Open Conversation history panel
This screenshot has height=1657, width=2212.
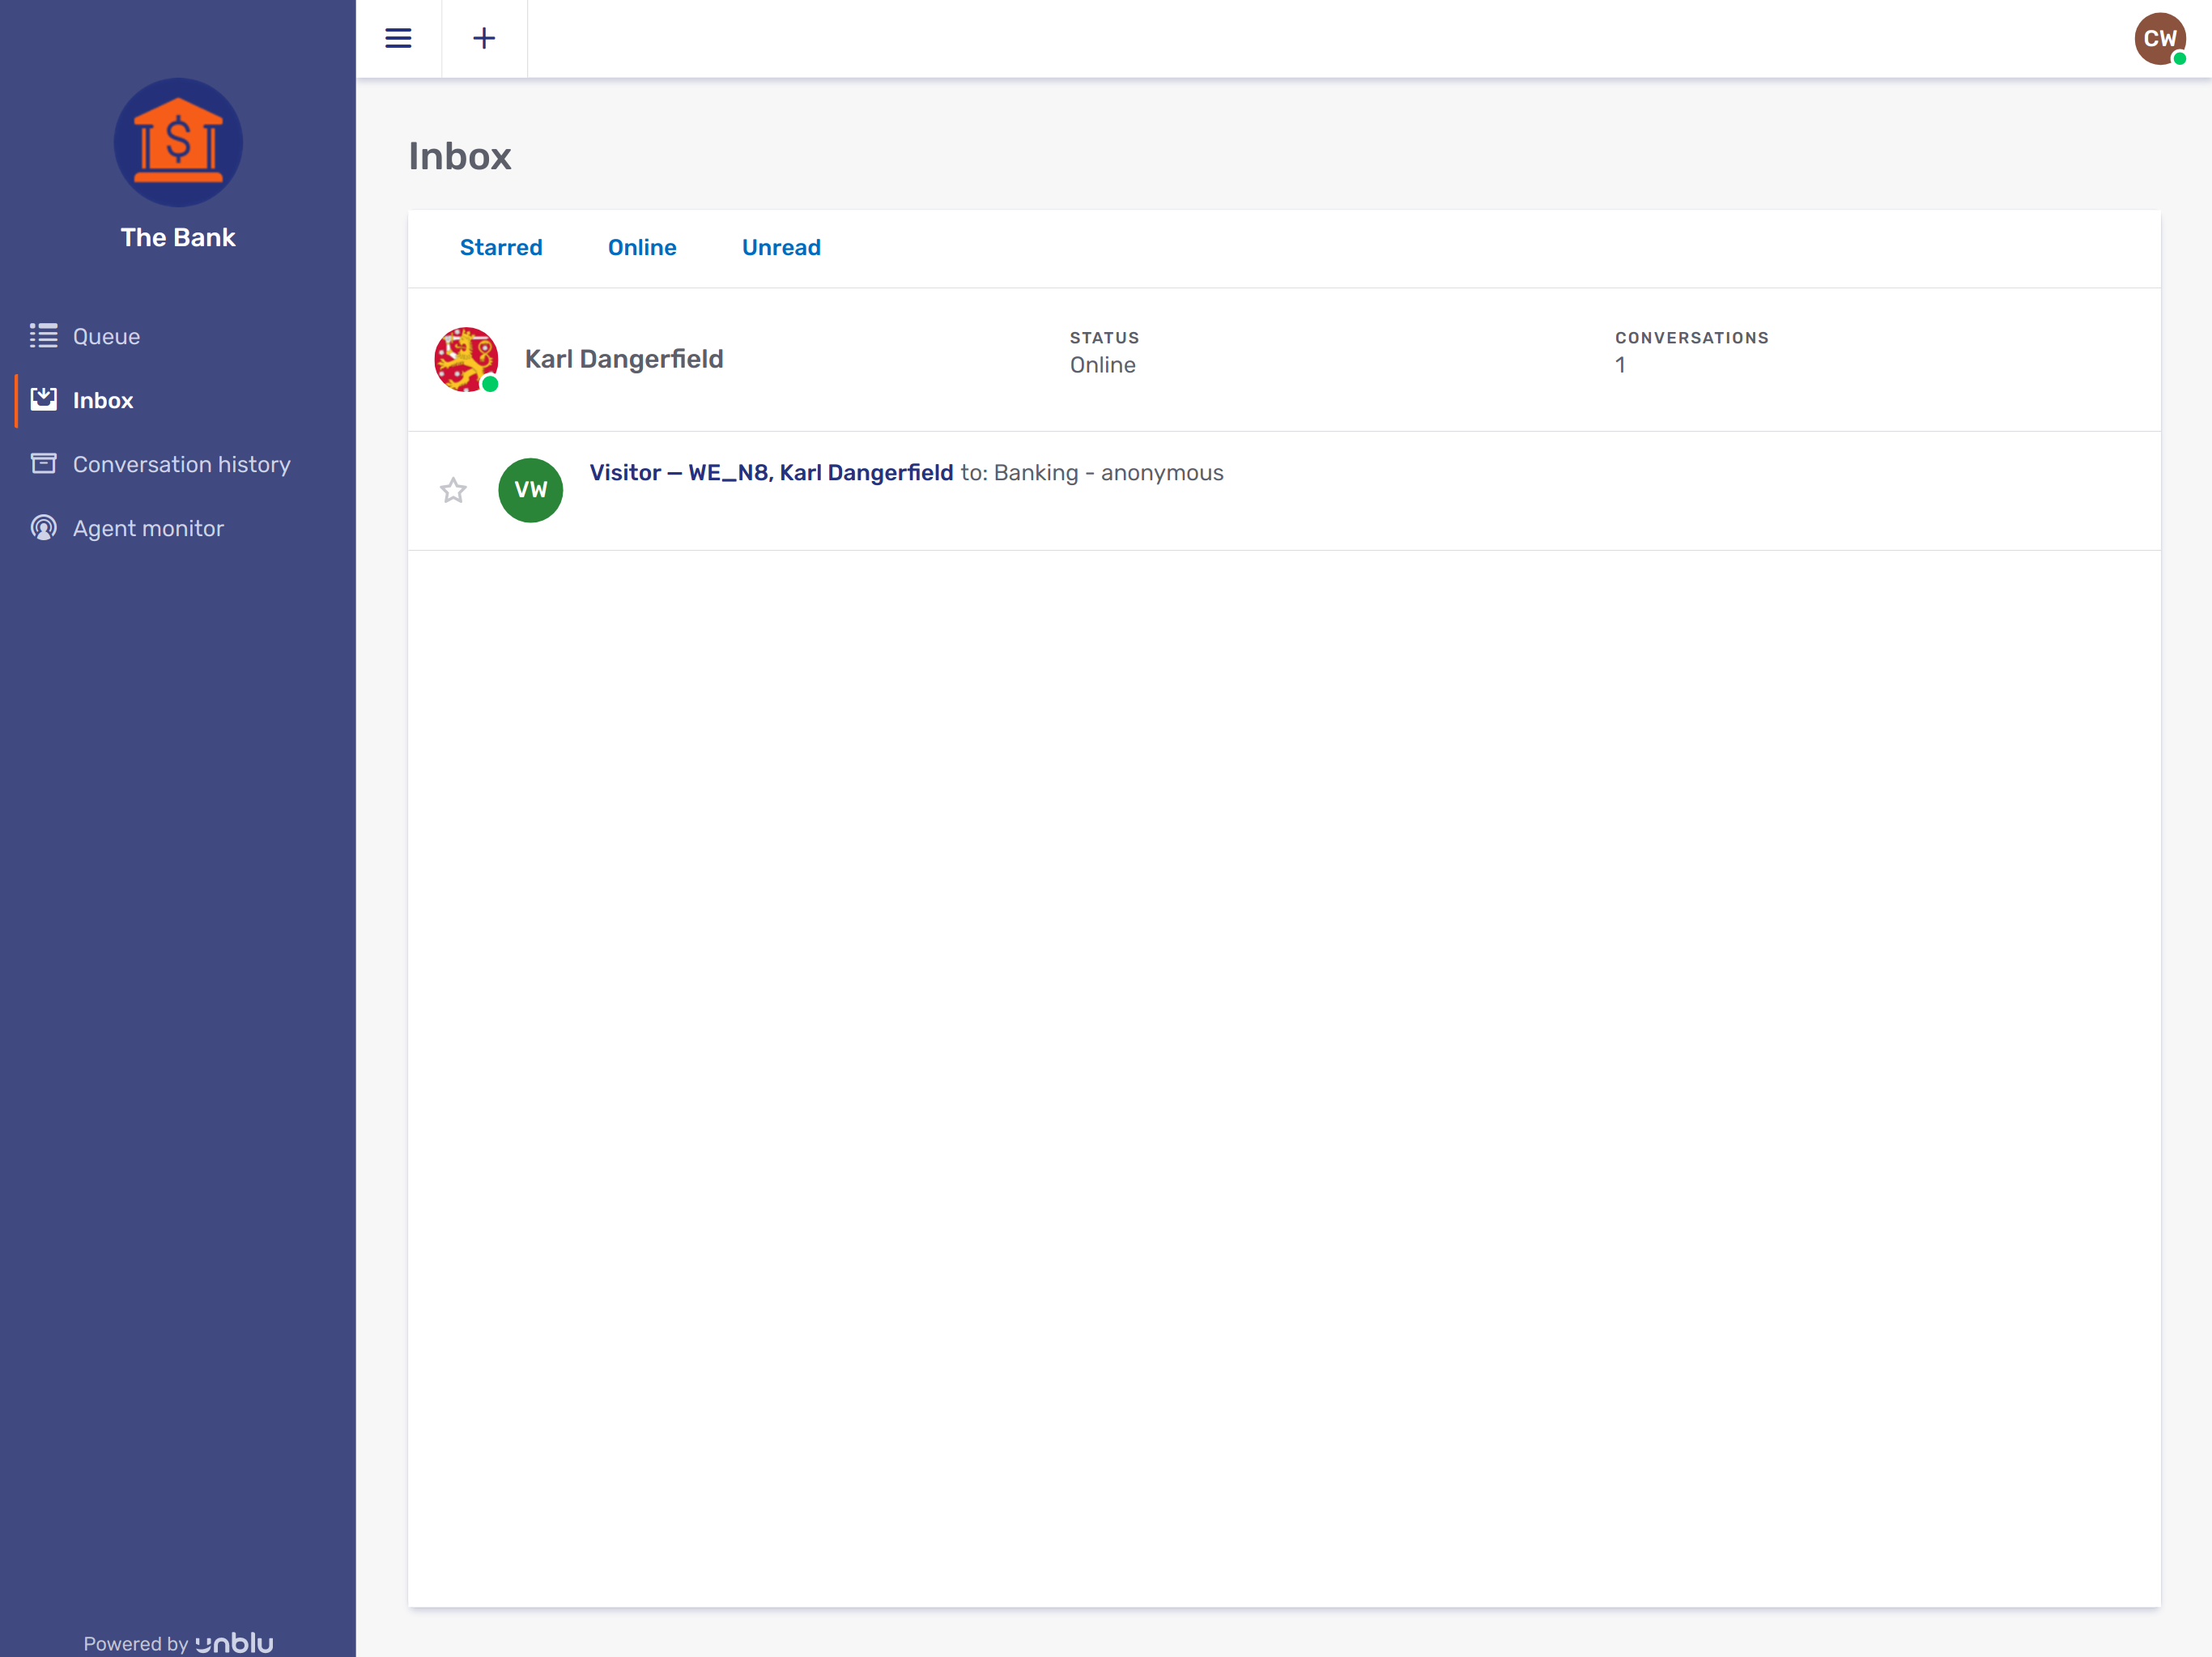[x=181, y=463]
